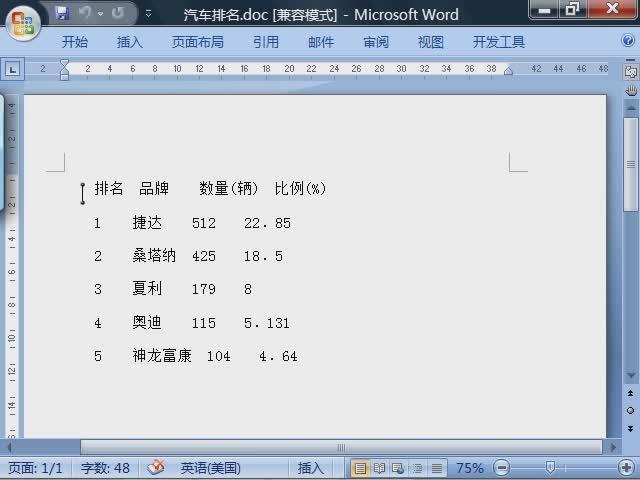Go to previous page browse button
The image size is (640, 480).
coord(631,393)
